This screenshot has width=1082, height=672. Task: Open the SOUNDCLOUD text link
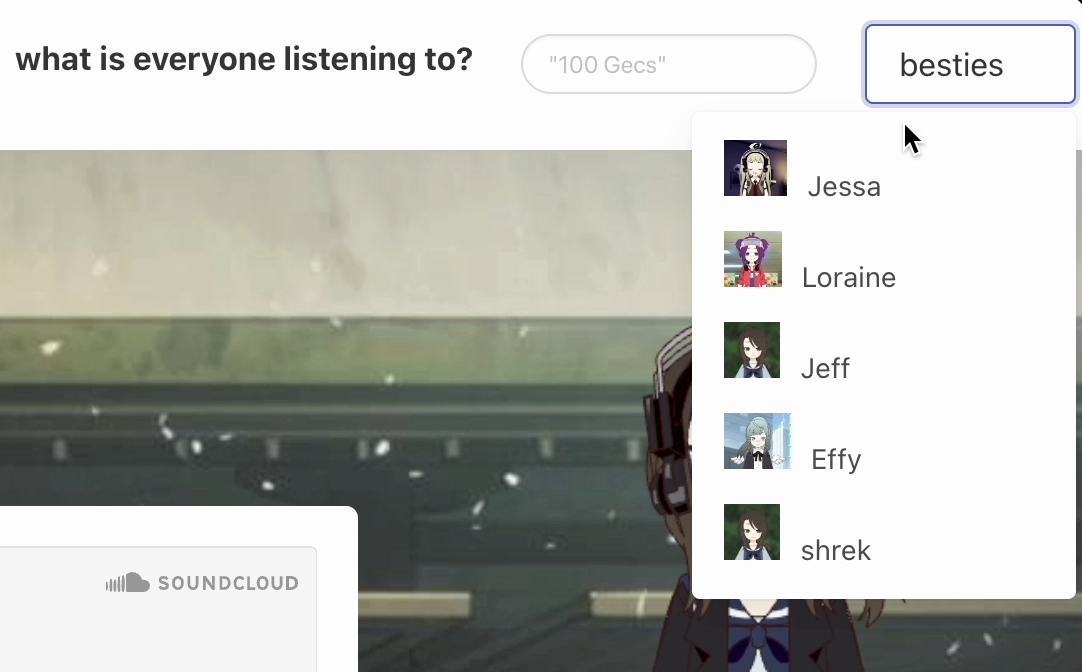click(x=228, y=584)
